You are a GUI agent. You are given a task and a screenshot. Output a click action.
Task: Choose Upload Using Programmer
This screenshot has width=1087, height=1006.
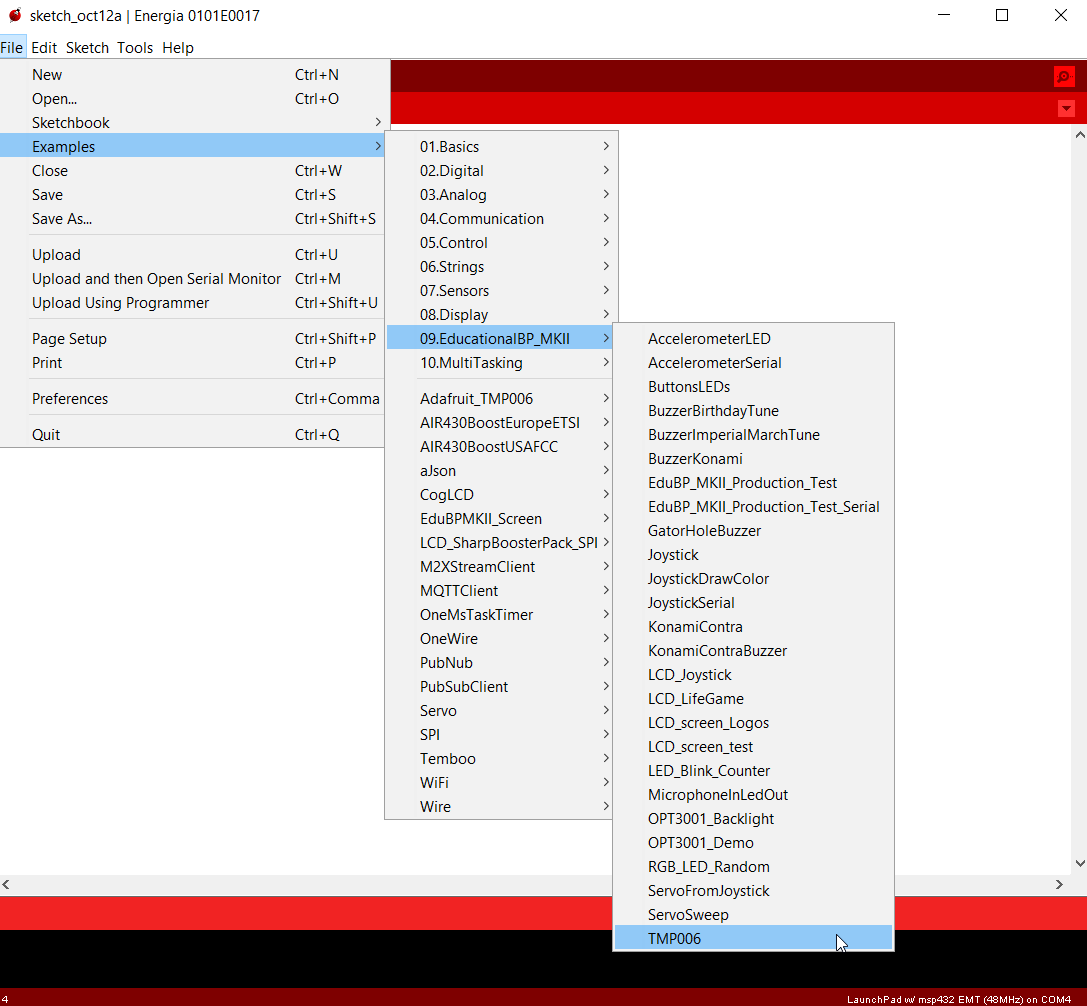[193, 303]
